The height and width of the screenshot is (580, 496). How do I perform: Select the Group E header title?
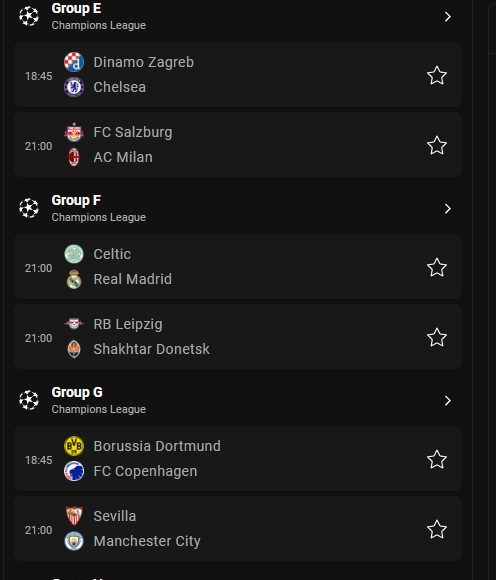[x=76, y=9]
